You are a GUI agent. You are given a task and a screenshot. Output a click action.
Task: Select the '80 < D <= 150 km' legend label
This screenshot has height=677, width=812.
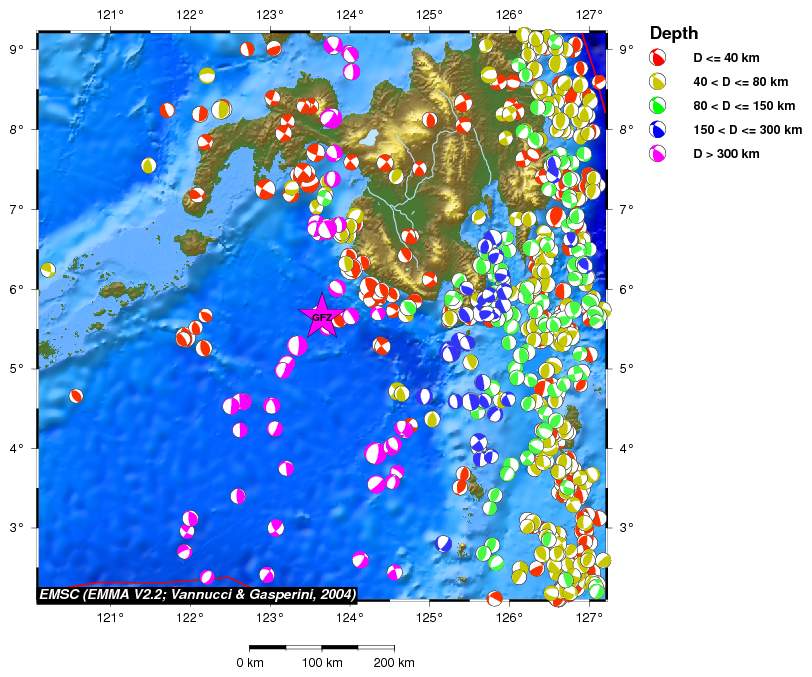click(x=746, y=106)
